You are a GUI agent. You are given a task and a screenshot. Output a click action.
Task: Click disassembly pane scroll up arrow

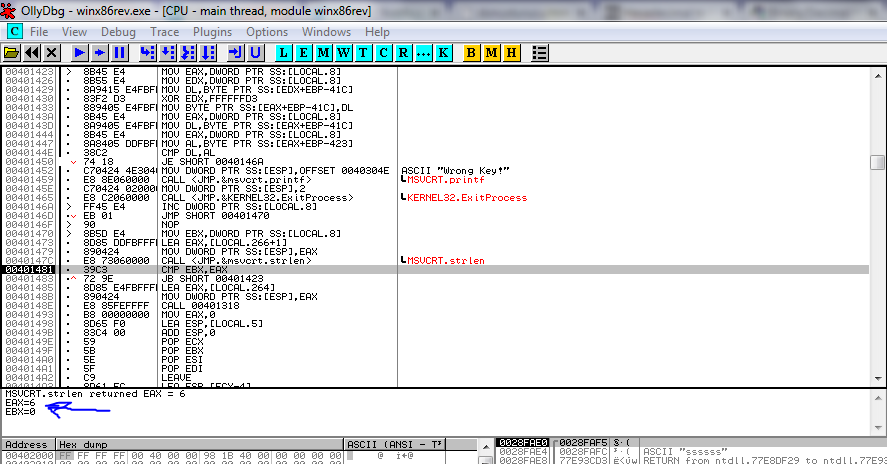pyautogui.click(x=878, y=75)
